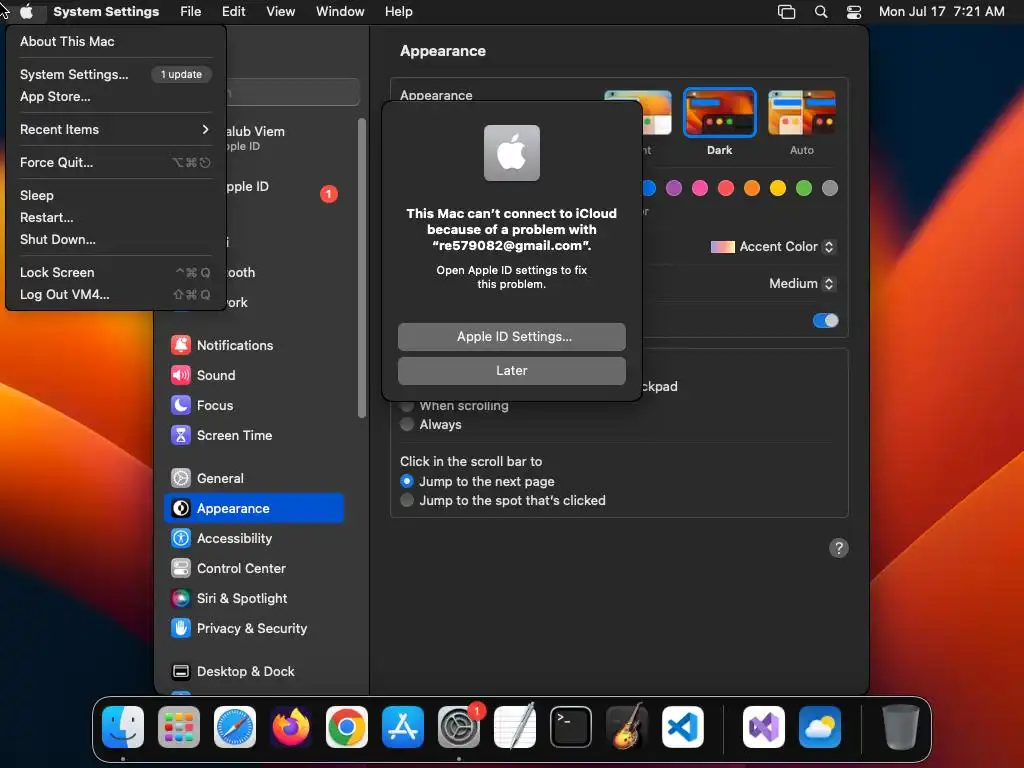The height and width of the screenshot is (768, 1024).
Task: Open the cloud weather app in Dock
Action: click(820, 727)
